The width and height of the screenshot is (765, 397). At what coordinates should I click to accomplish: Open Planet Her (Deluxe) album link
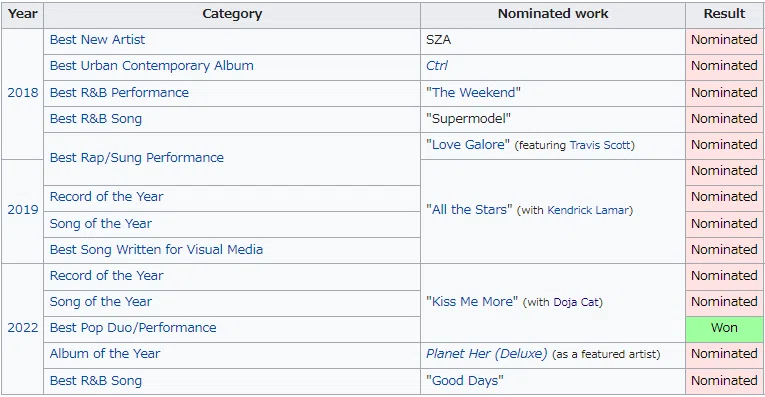[x=486, y=354]
